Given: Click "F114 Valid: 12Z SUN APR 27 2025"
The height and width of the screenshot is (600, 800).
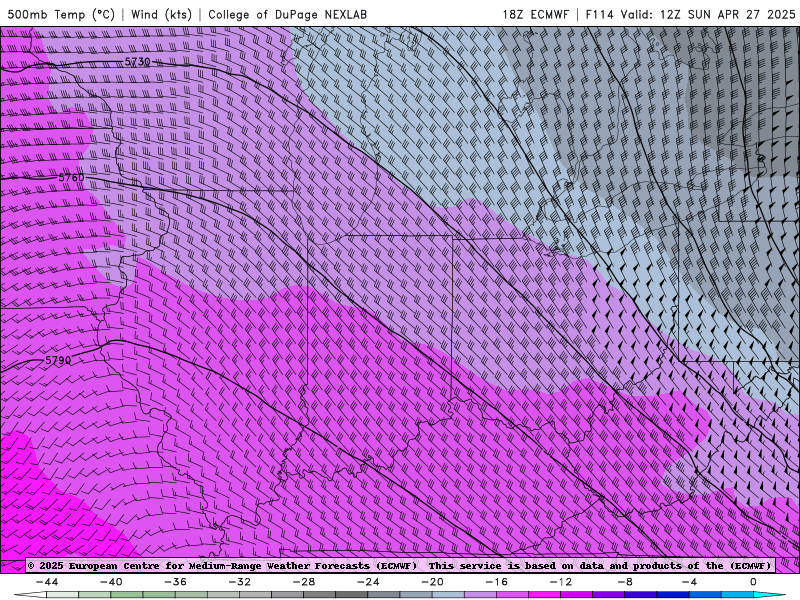Looking at the screenshot, I should (690, 14).
